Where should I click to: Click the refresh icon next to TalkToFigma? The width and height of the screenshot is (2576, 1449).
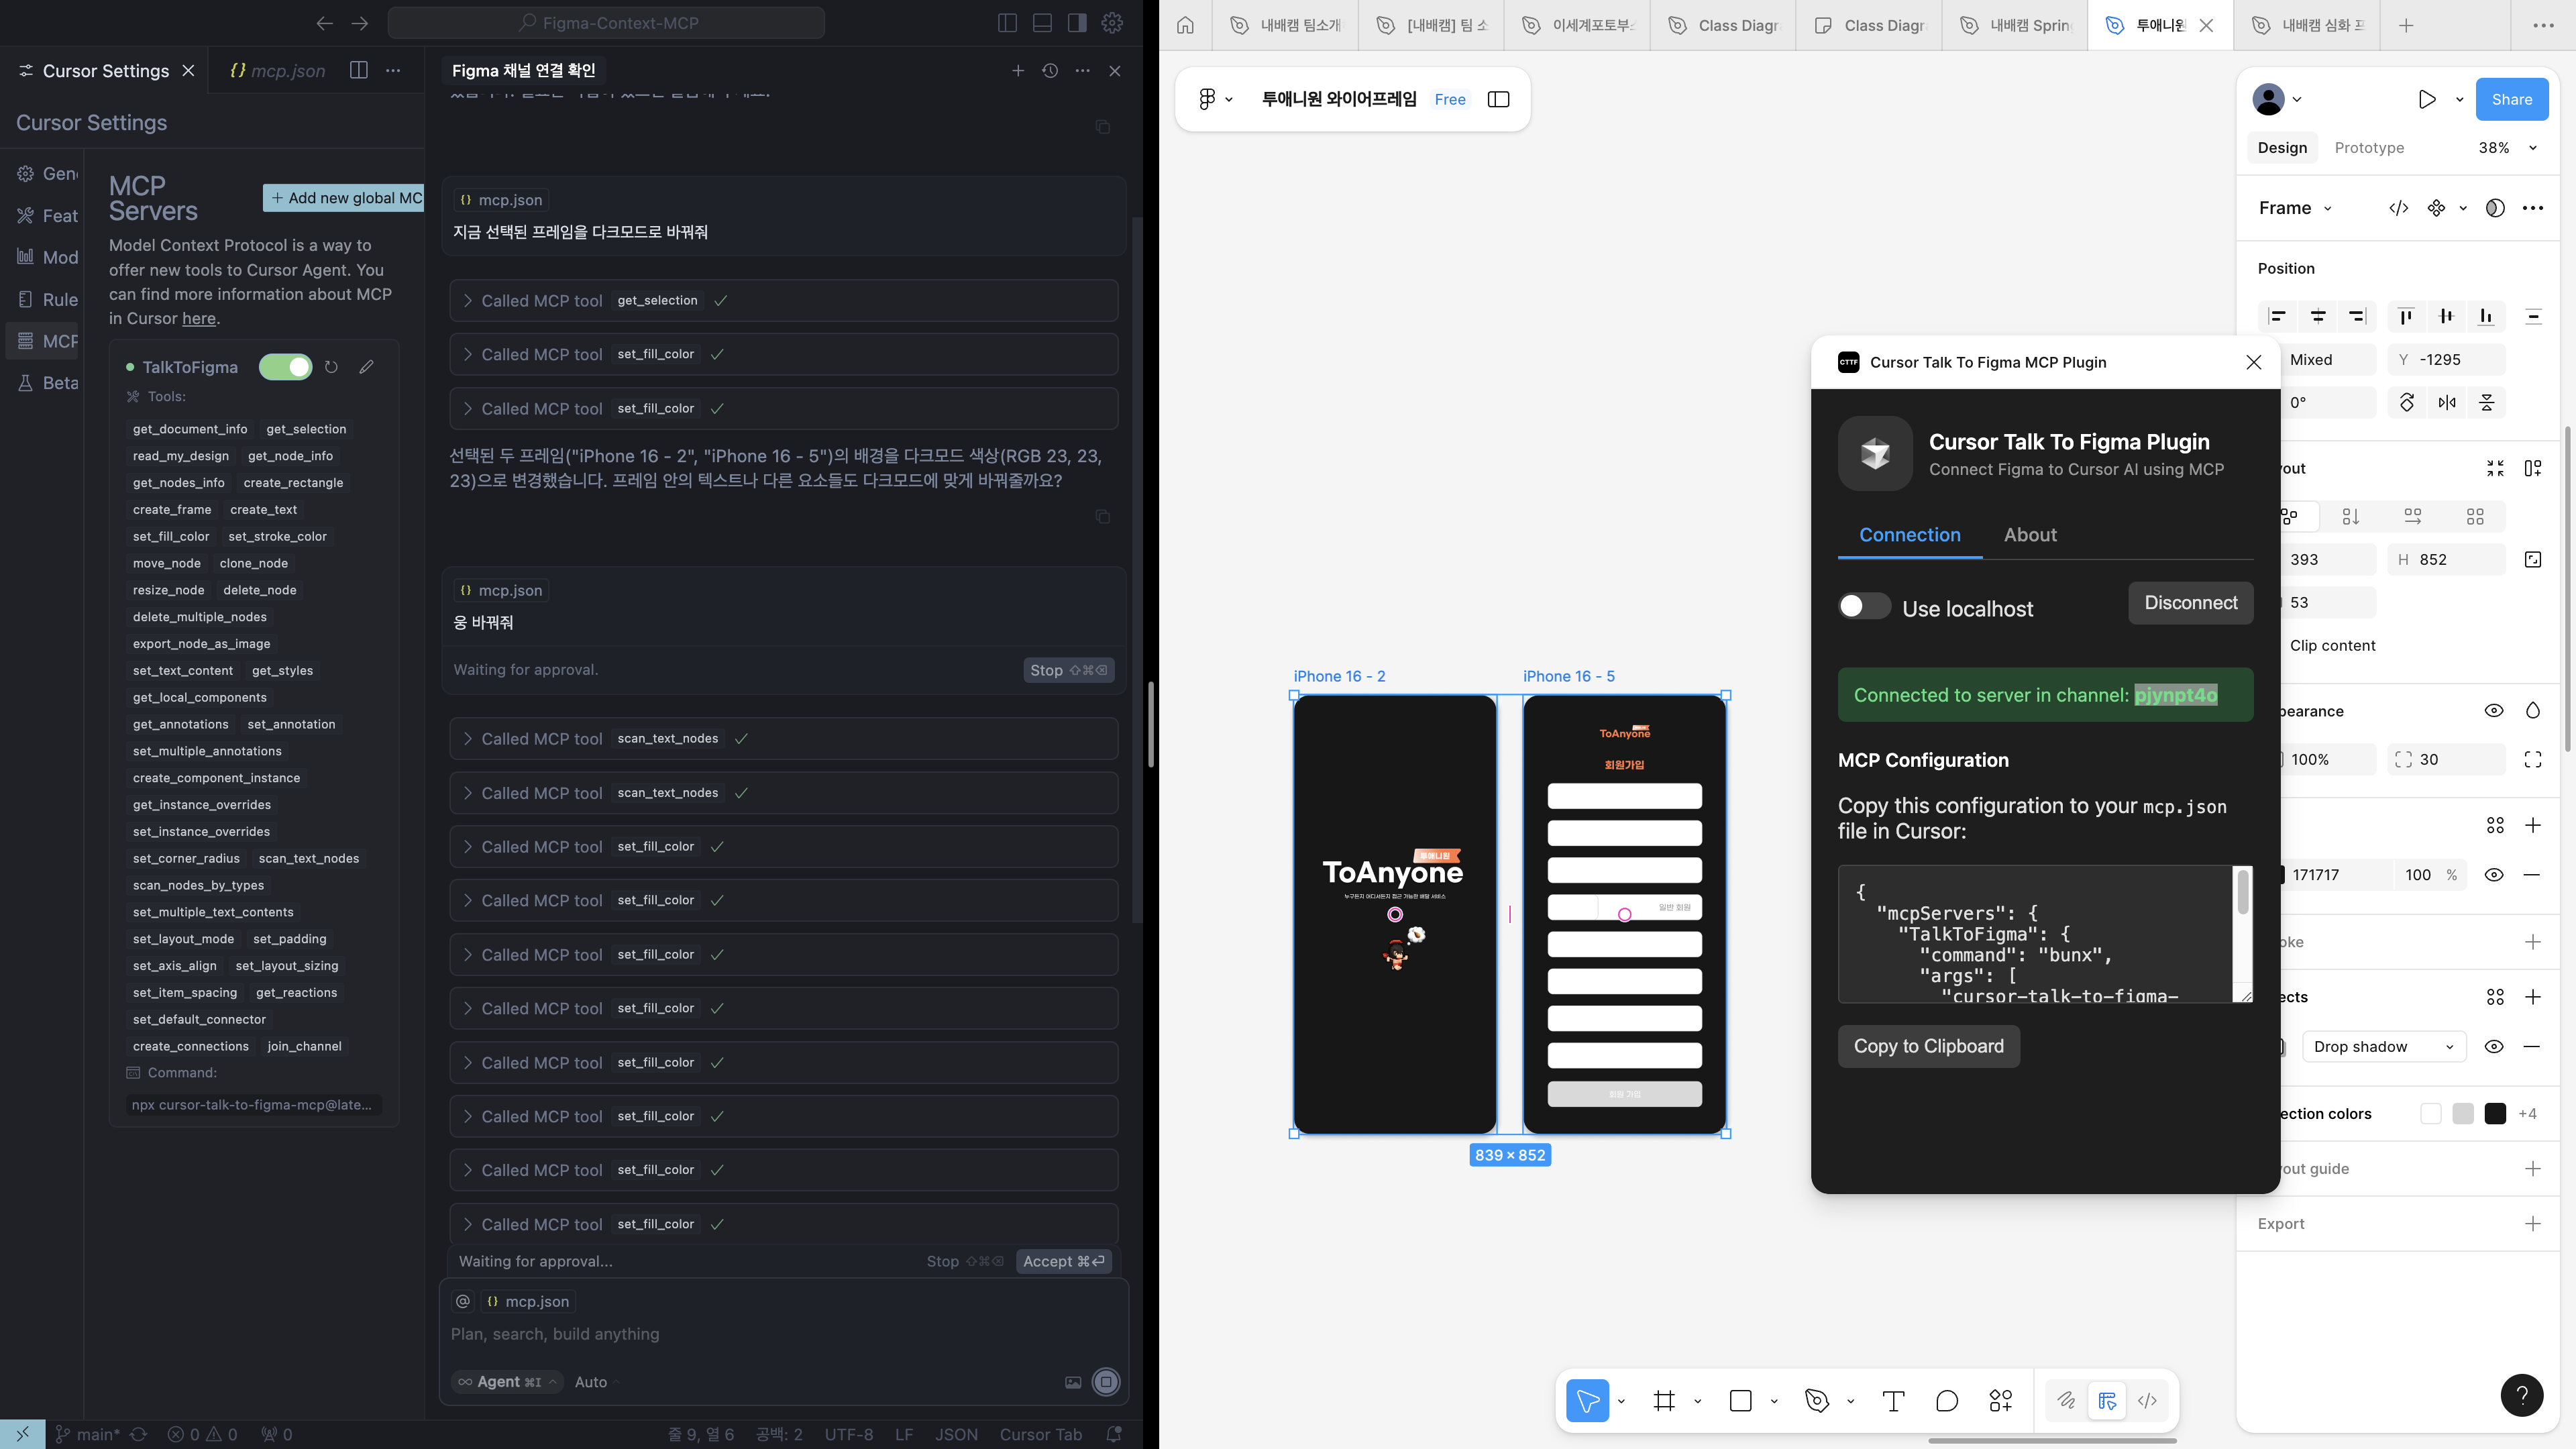[x=331, y=367]
